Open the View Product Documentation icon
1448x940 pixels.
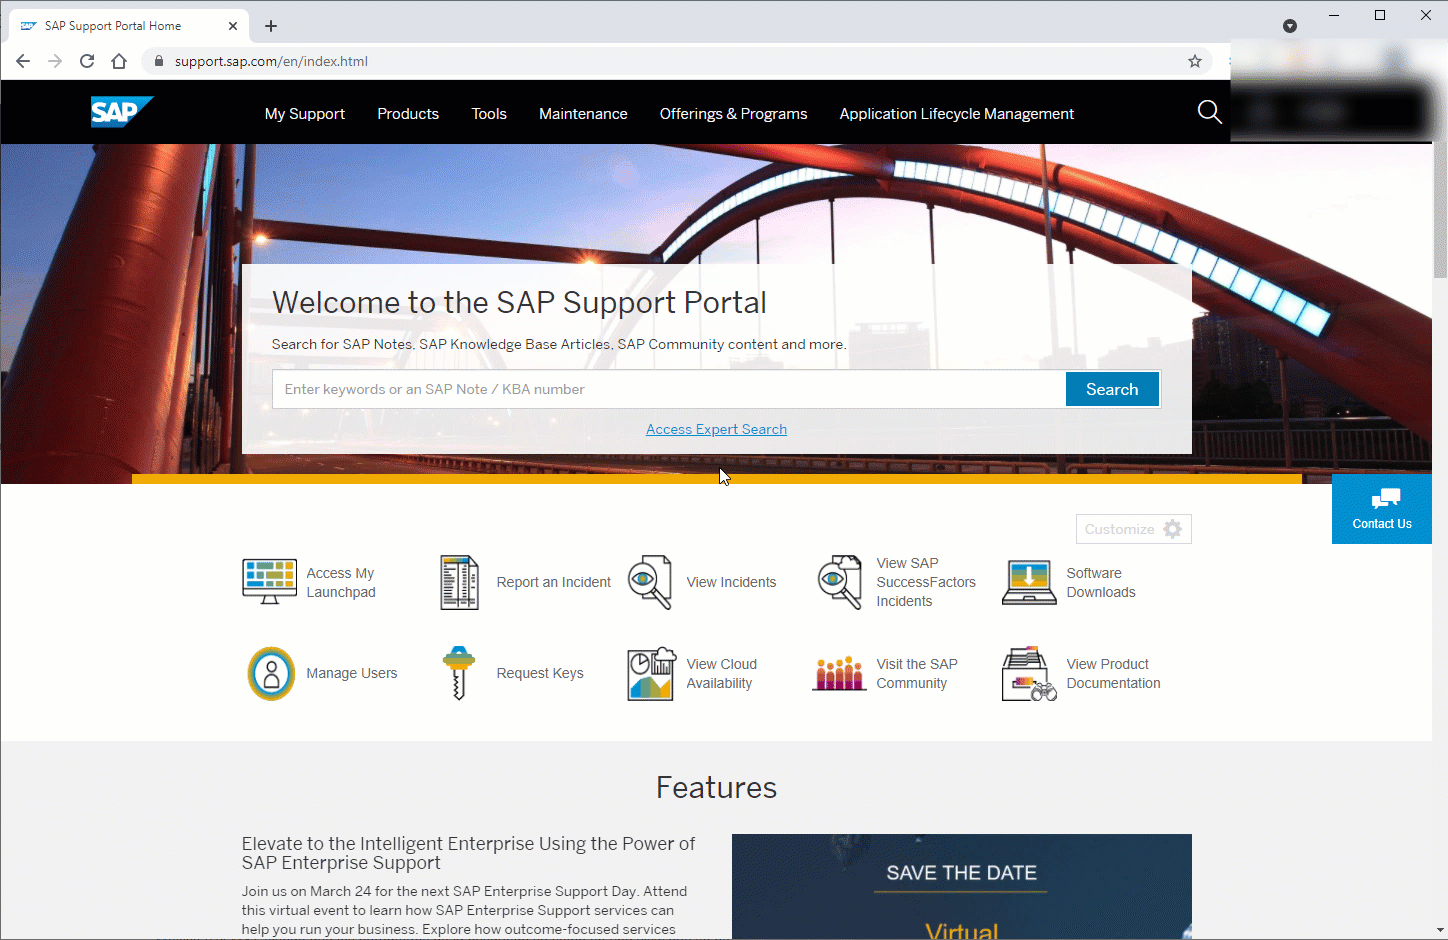click(1029, 674)
